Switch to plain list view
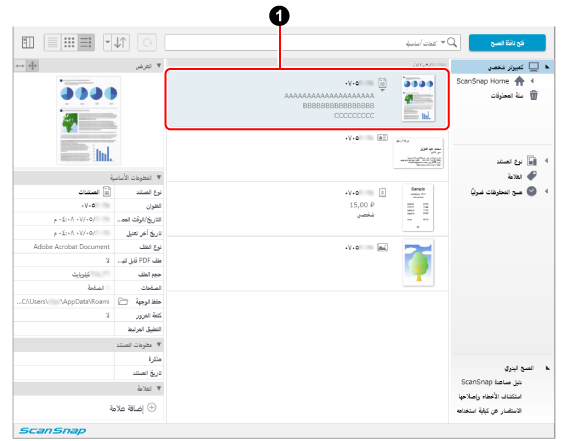 pyautogui.click(x=53, y=42)
